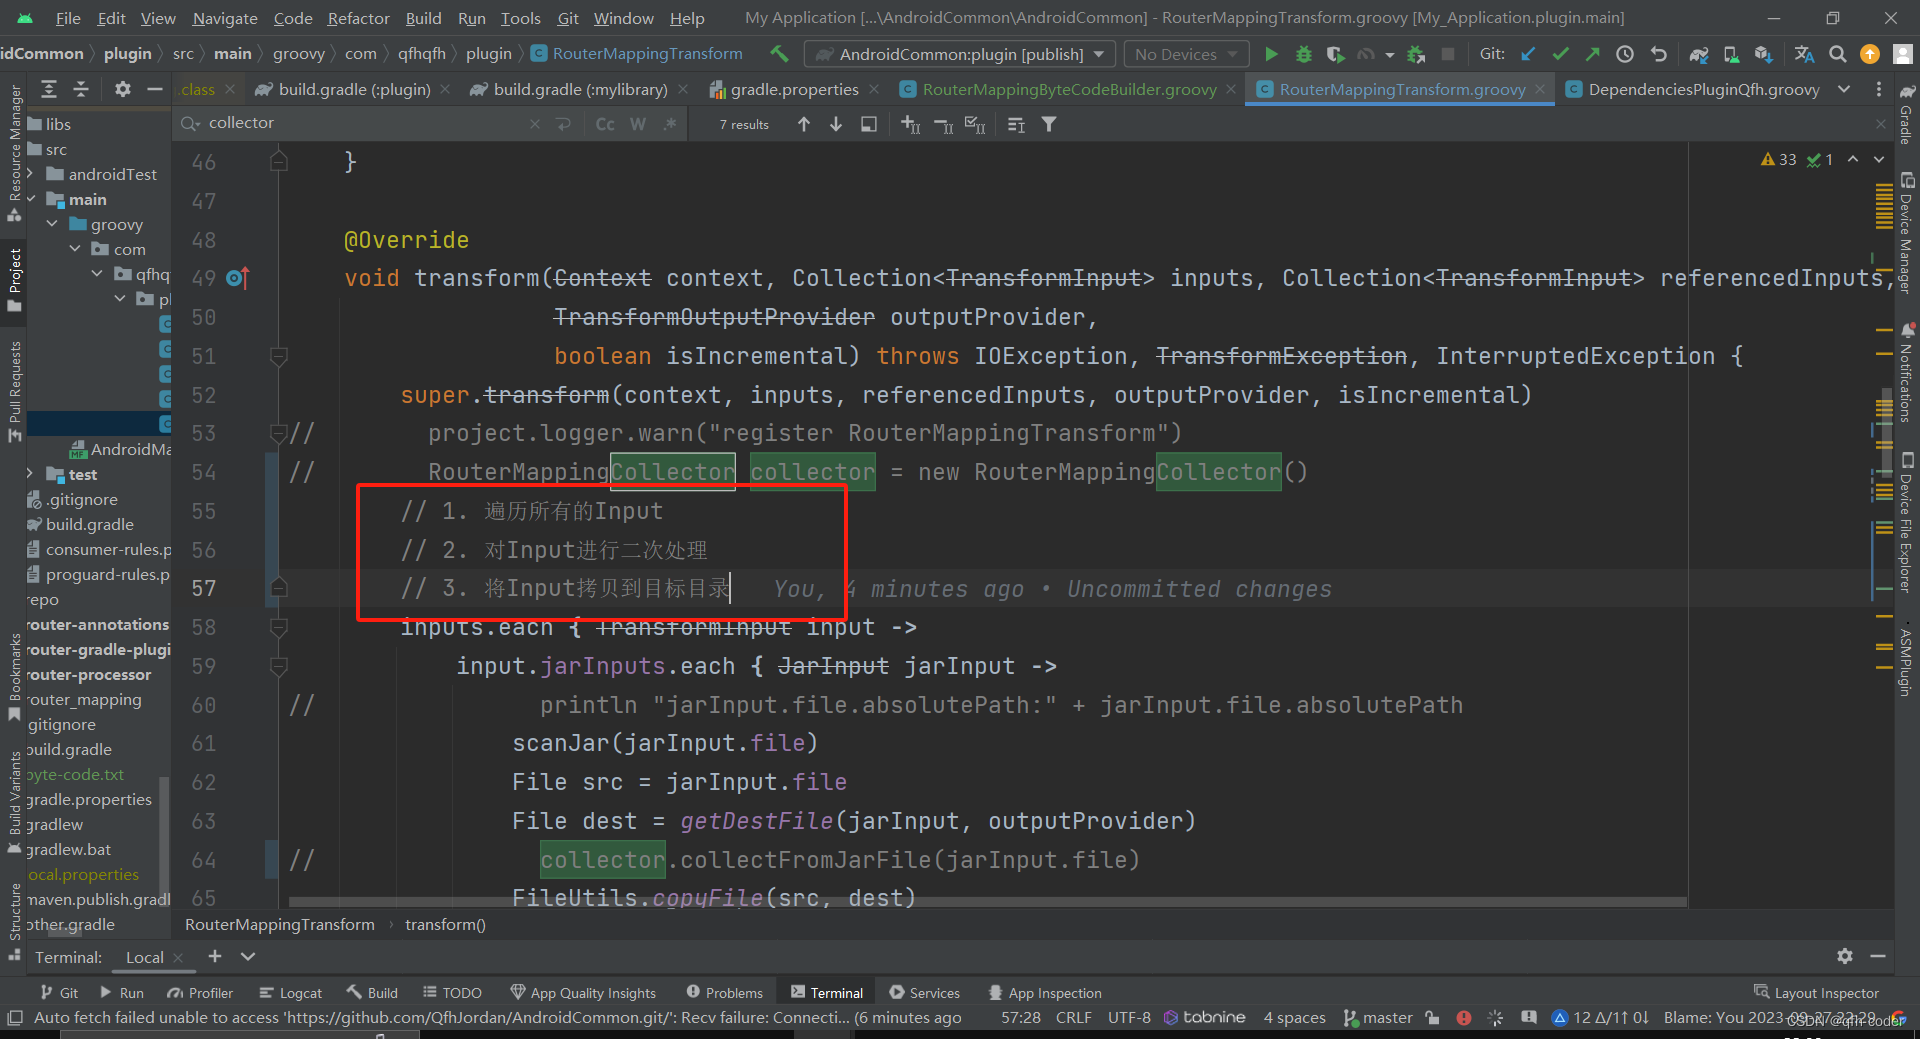Open Device Manager toolbar icon

coord(1731,54)
